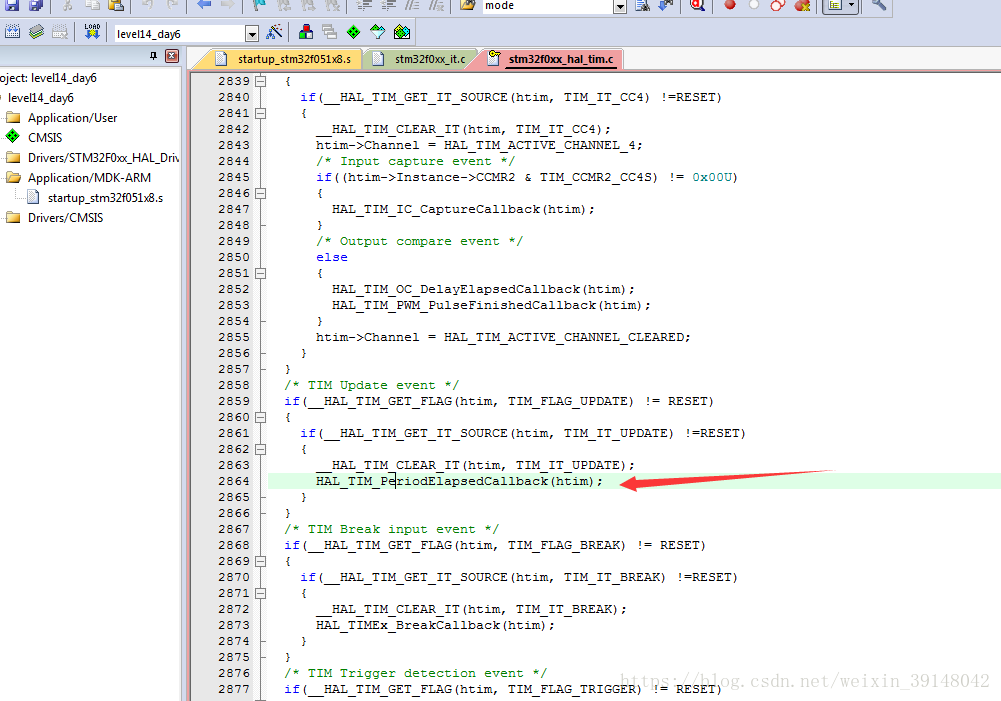Click the HAL_TIM_PWM_PulseFinishedCallback(htim) line
This screenshot has width=1001, height=701.
[491, 305]
